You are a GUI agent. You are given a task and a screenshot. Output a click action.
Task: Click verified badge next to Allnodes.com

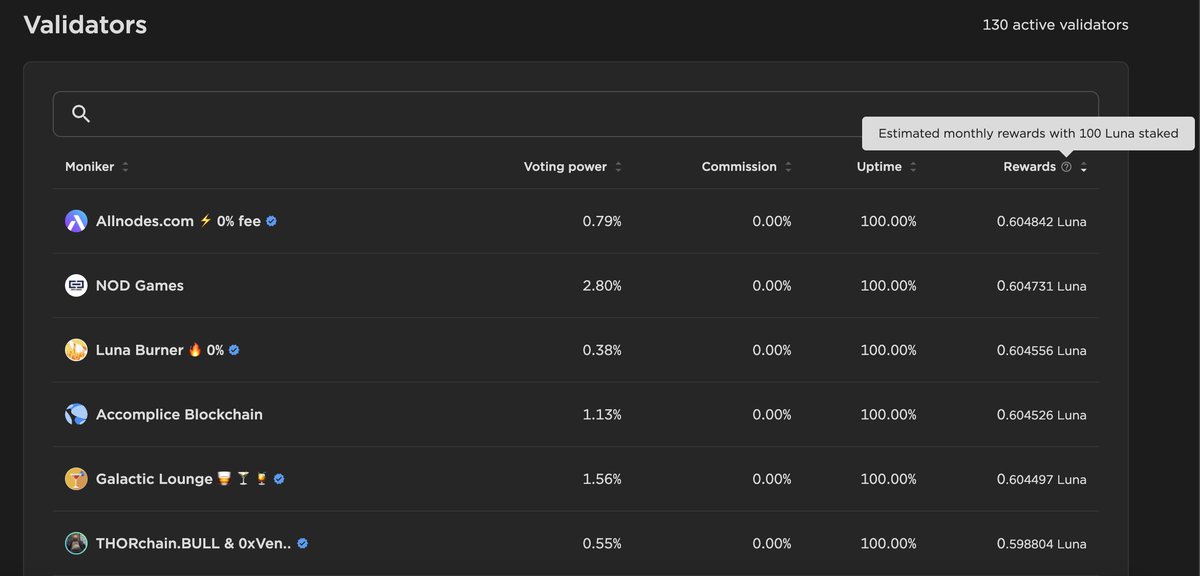[272, 221]
